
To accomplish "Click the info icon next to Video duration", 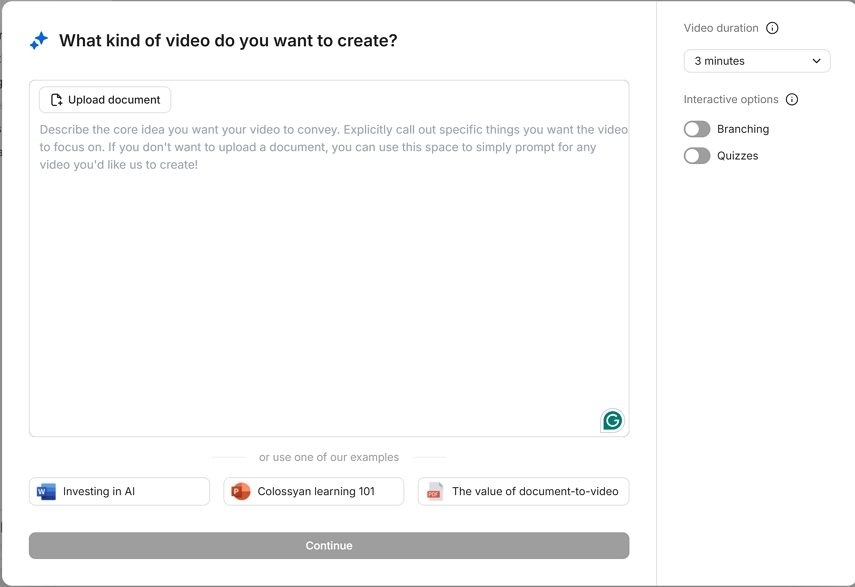I will (x=772, y=28).
